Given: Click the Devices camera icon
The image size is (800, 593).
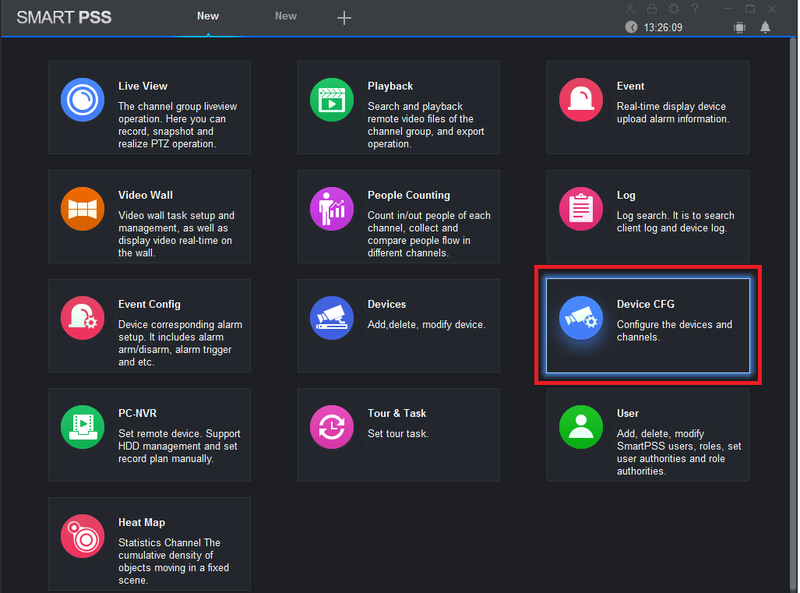Looking at the screenshot, I should [x=332, y=318].
